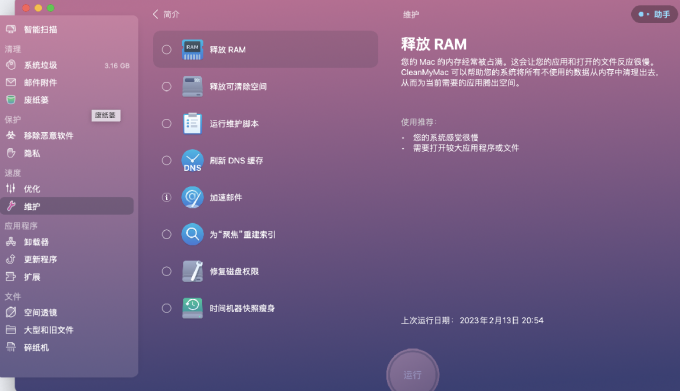Open the Uninstaller (卸载器) icon
Viewport: 680px width, 391px height.
click(x=11, y=241)
